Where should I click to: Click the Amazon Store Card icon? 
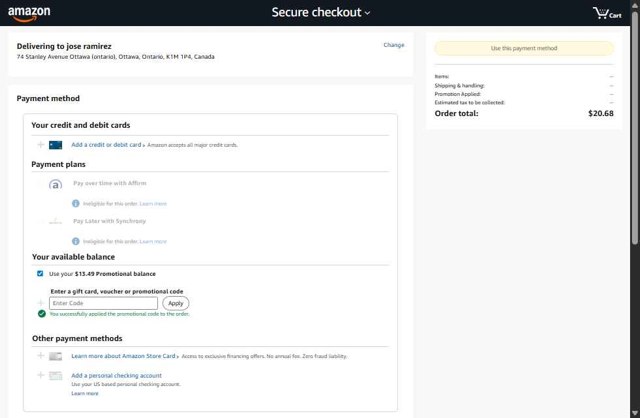pyautogui.click(x=56, y=356)
